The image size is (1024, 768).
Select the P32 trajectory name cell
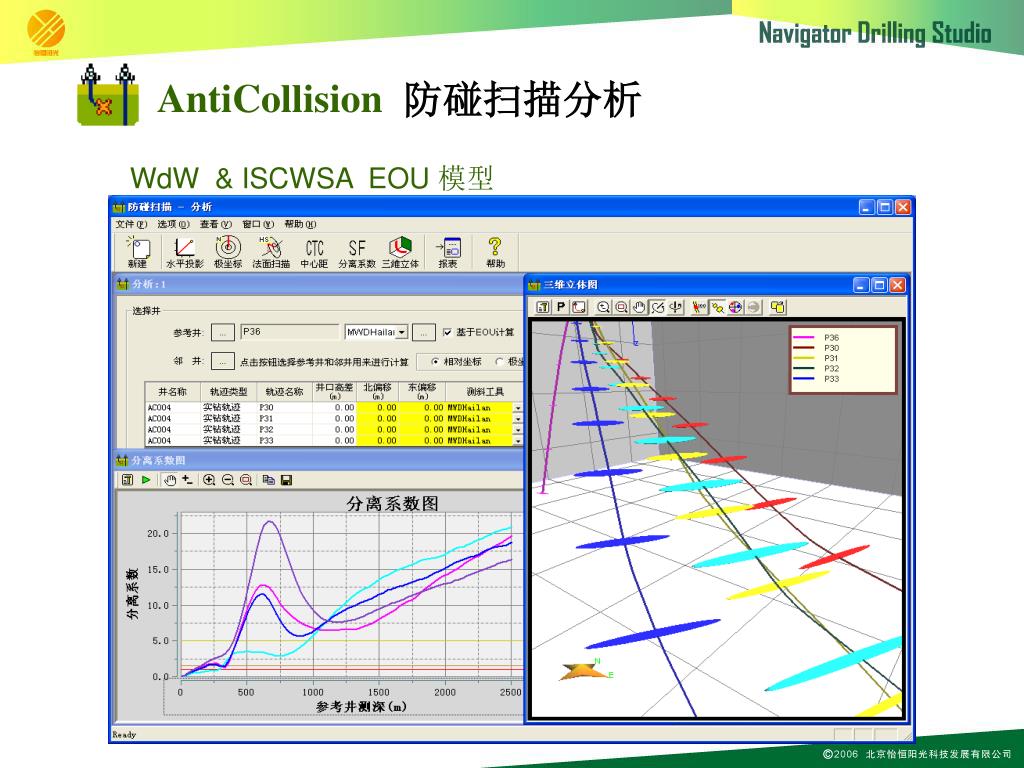point(284,430)
